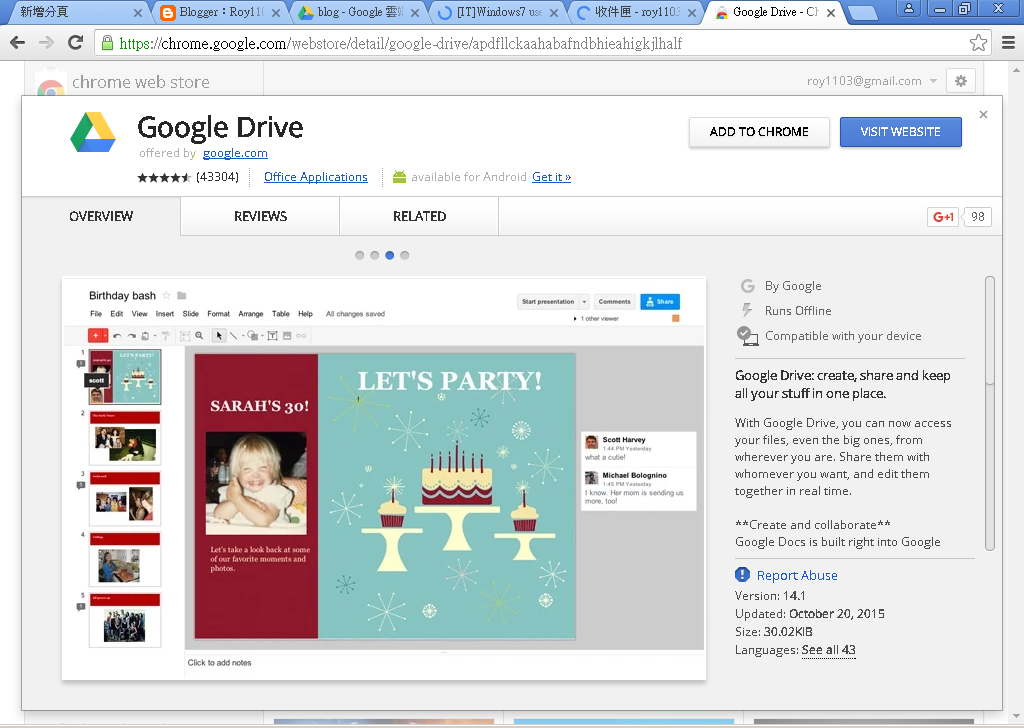
Task: Go back with the browser back arrow
Action: pyautogui.click(x=18, y=43)
